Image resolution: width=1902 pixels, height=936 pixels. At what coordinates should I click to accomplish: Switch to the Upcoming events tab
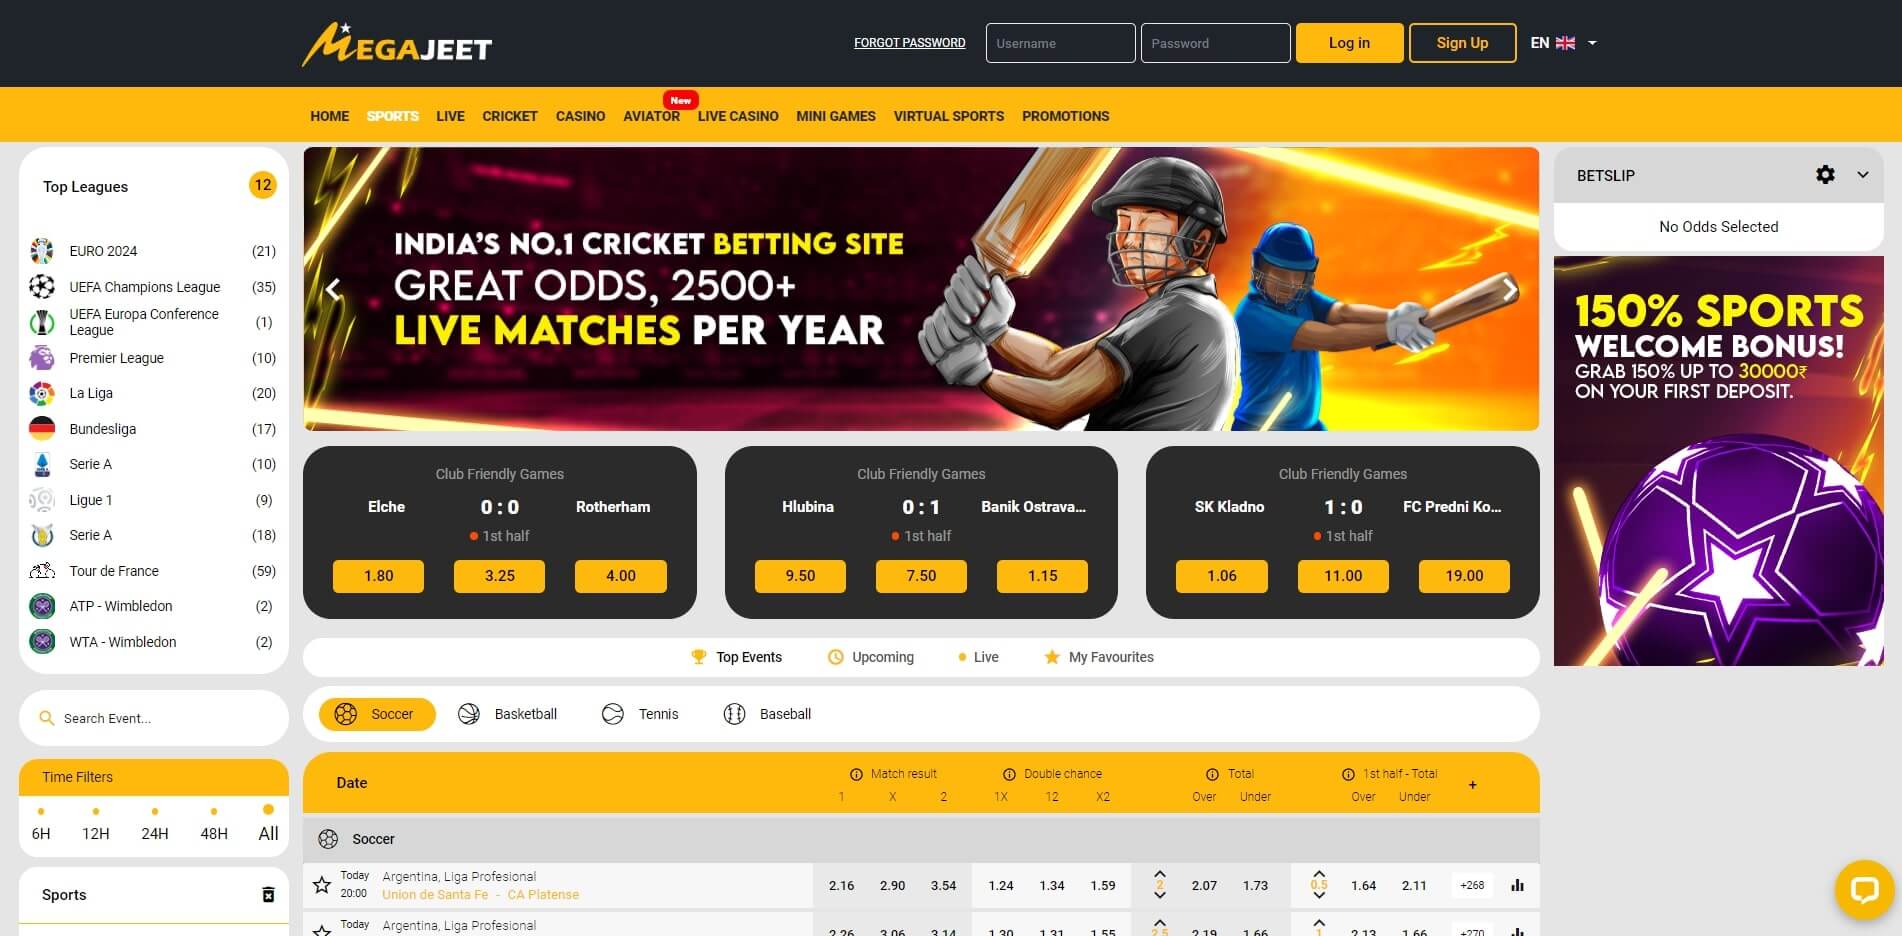[x=871, y=657]
